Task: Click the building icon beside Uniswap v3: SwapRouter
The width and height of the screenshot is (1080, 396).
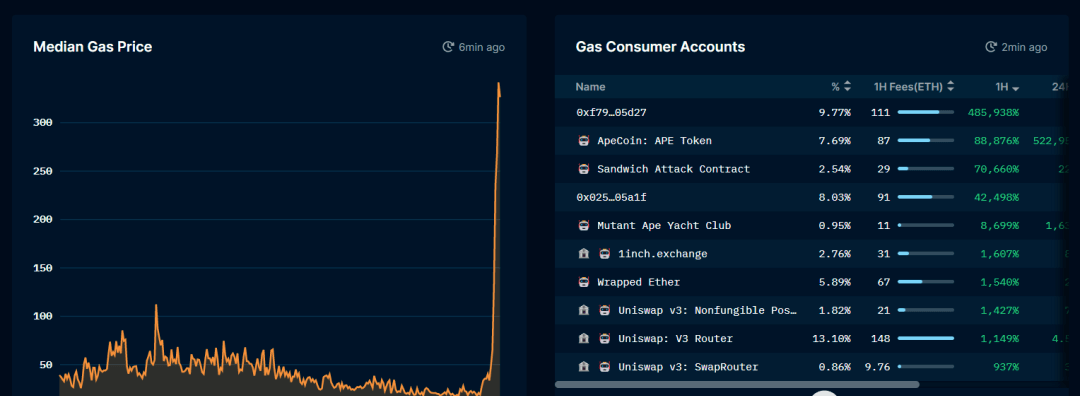Action: (584, 367)
